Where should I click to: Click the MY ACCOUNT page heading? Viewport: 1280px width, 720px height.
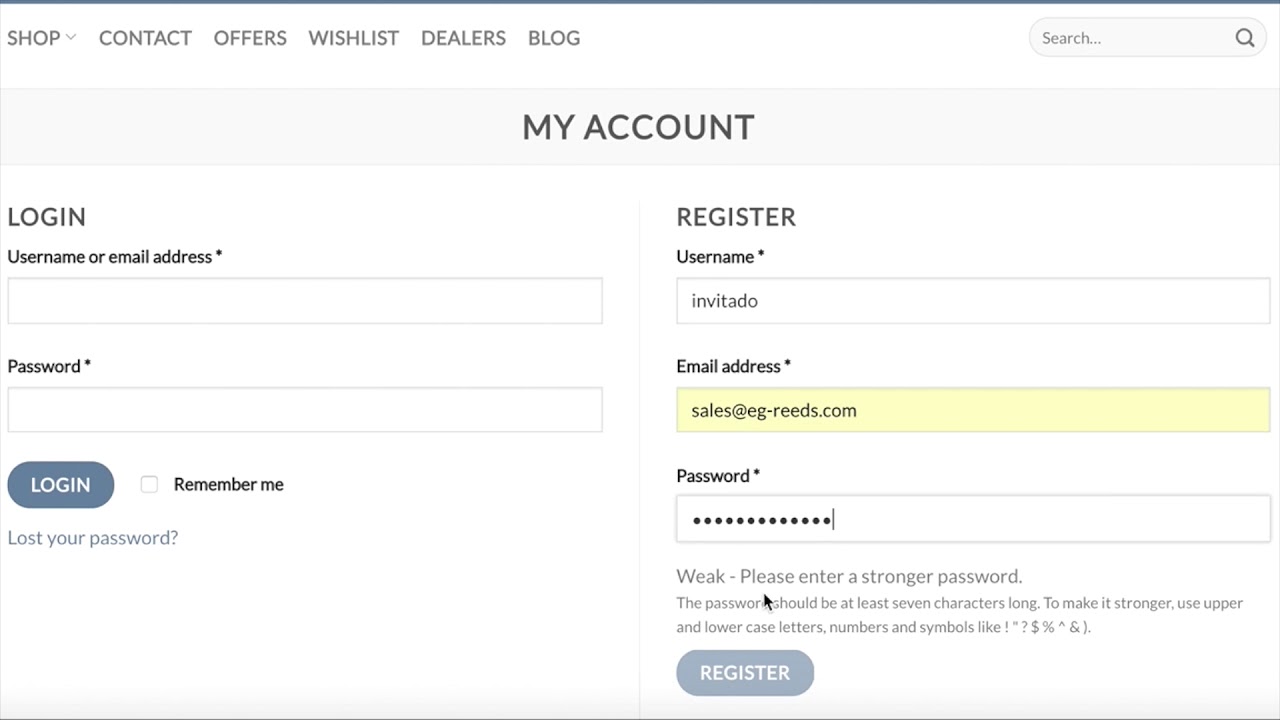coord(638,127)
